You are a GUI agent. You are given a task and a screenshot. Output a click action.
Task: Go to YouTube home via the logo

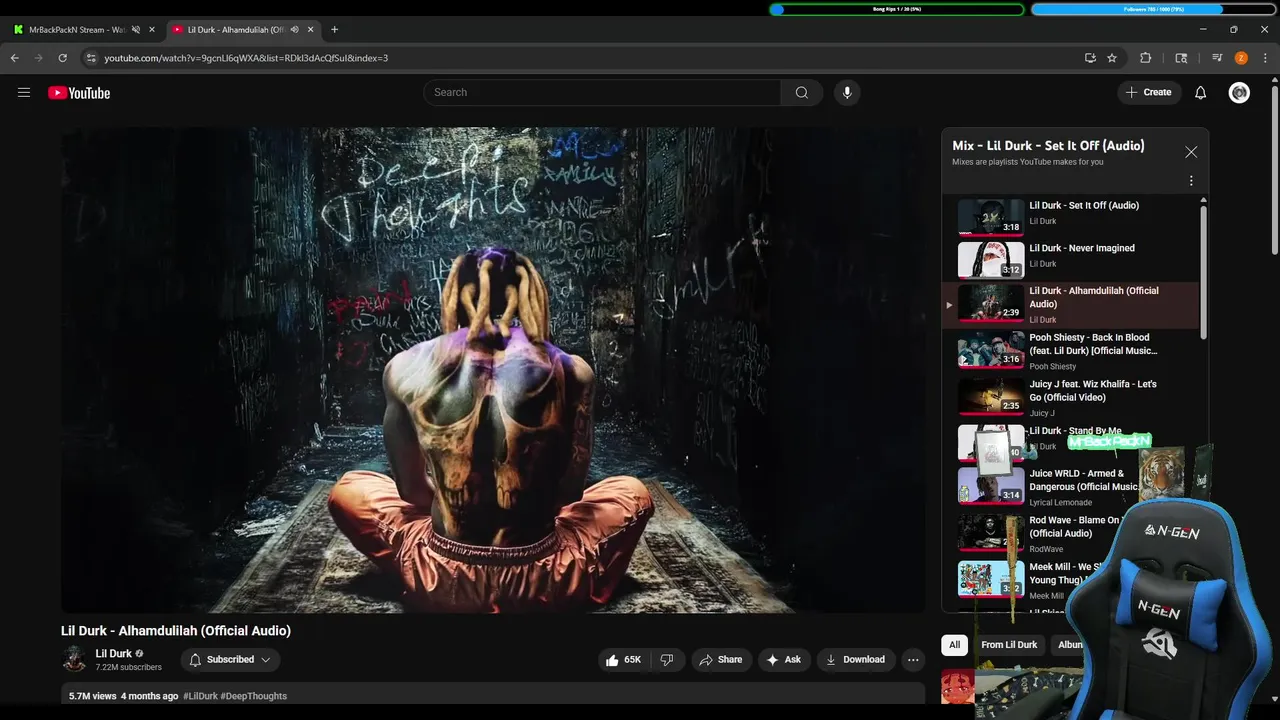79,93
